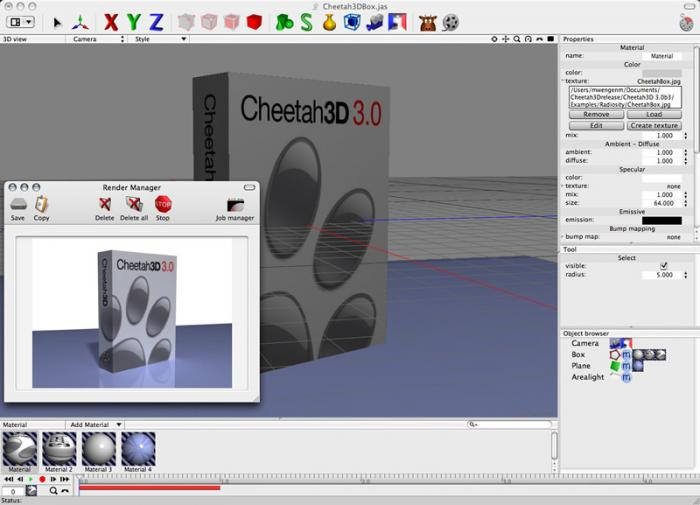Image resolution: width=700 pixels, height=505 pixels.
Task: Click the m tag on Box row
Action: pyautogui.click(x=626, y=355)
